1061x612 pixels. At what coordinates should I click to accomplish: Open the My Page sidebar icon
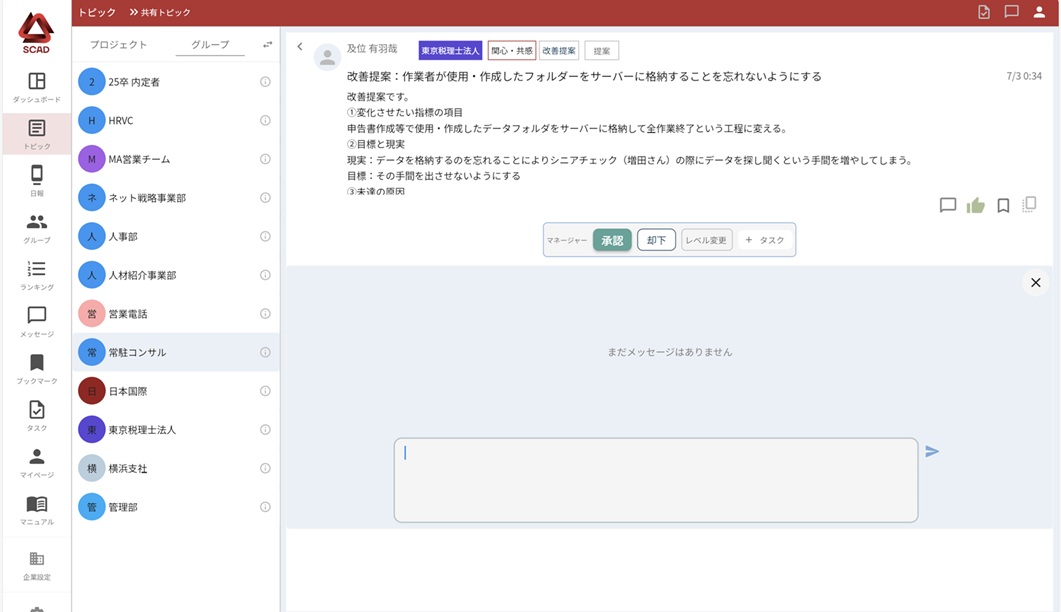click(x=37, y=462)
